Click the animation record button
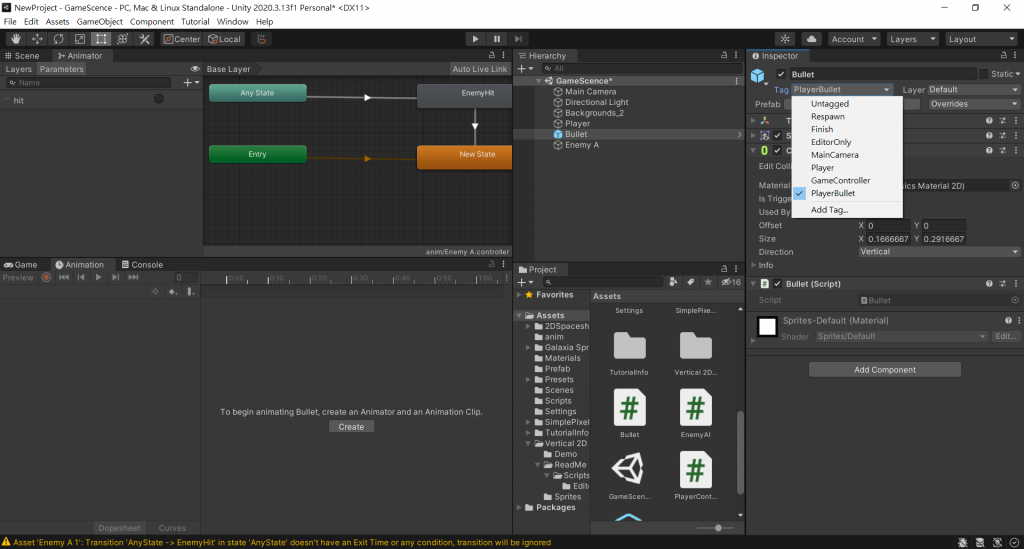Image resolution: width=1024 pixels, height=549 pixels. [x=46, y=277]
